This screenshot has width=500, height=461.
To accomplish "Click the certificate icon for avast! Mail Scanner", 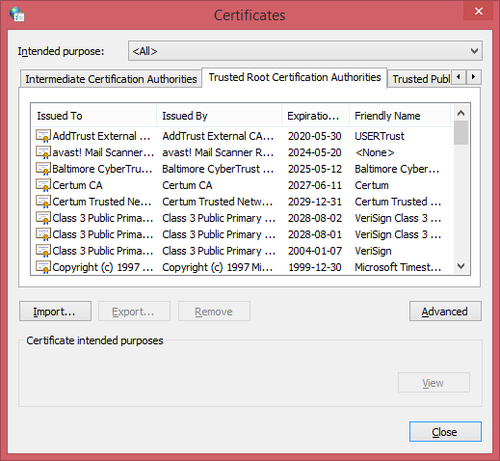I will 43,152.
